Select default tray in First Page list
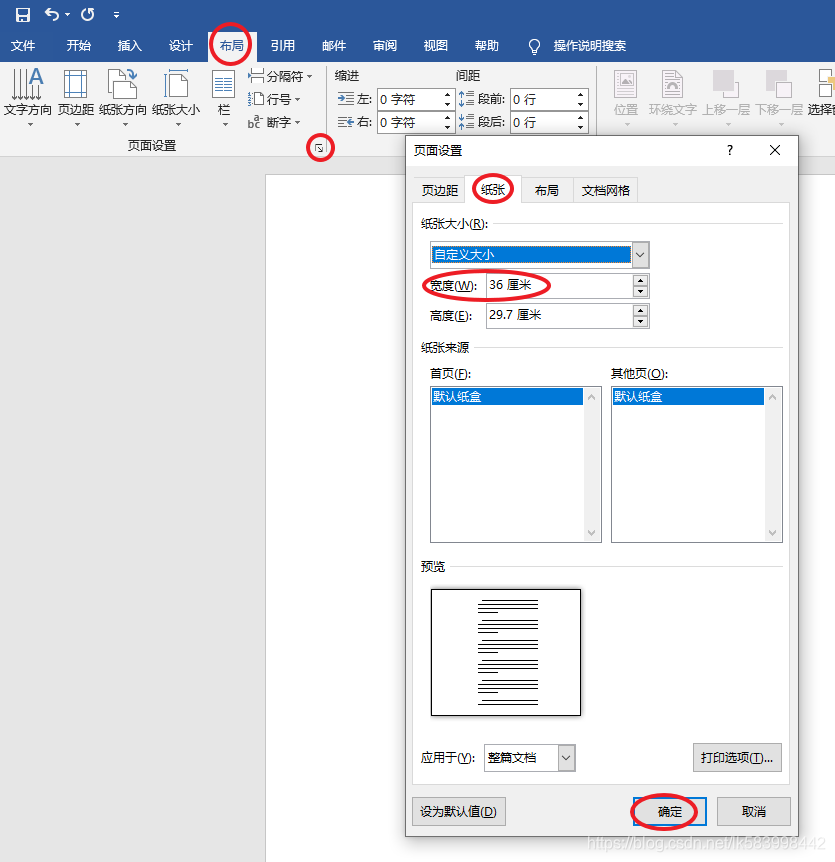835x862 pixels. [507, 396]
